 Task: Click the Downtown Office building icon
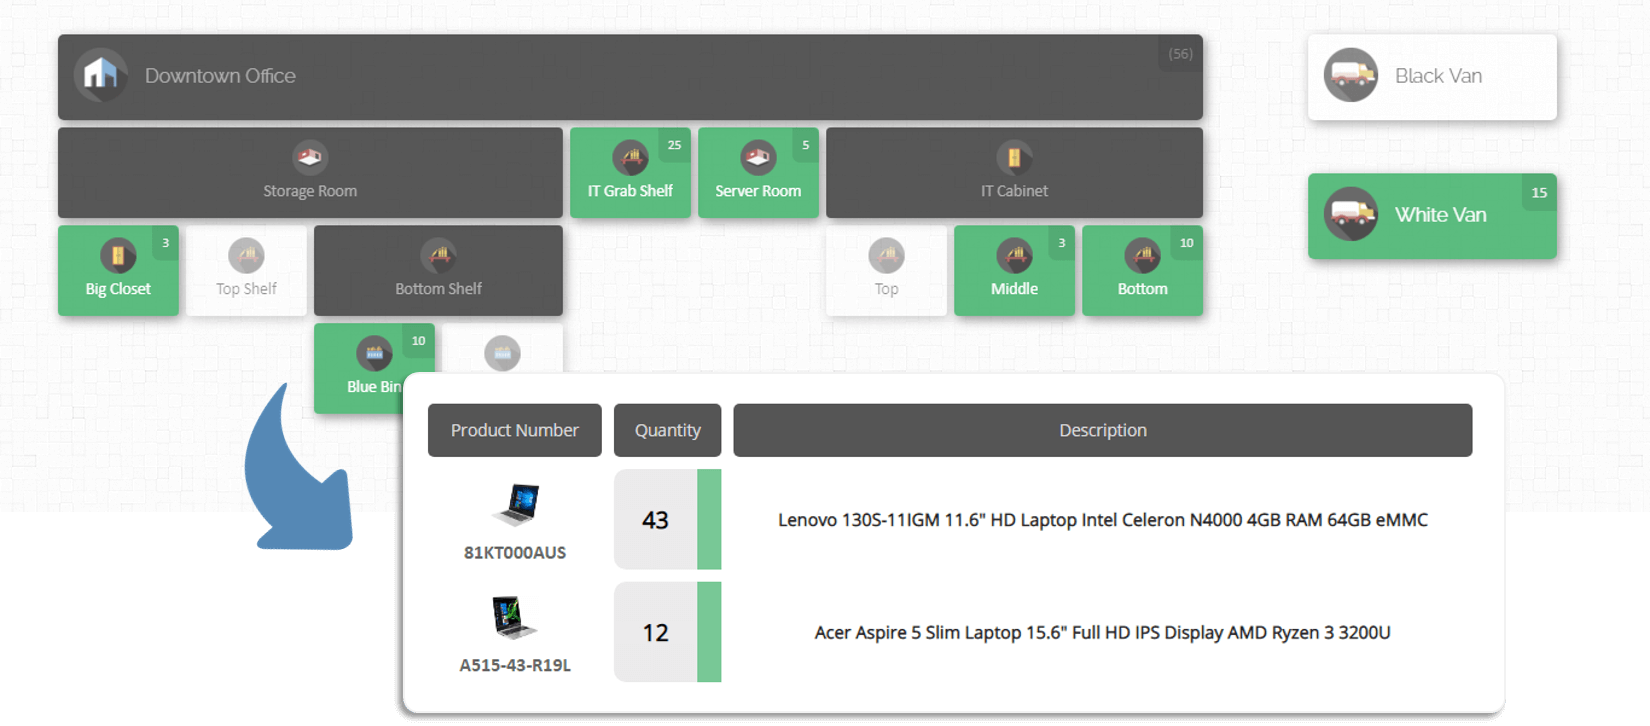tap(101, 75)
